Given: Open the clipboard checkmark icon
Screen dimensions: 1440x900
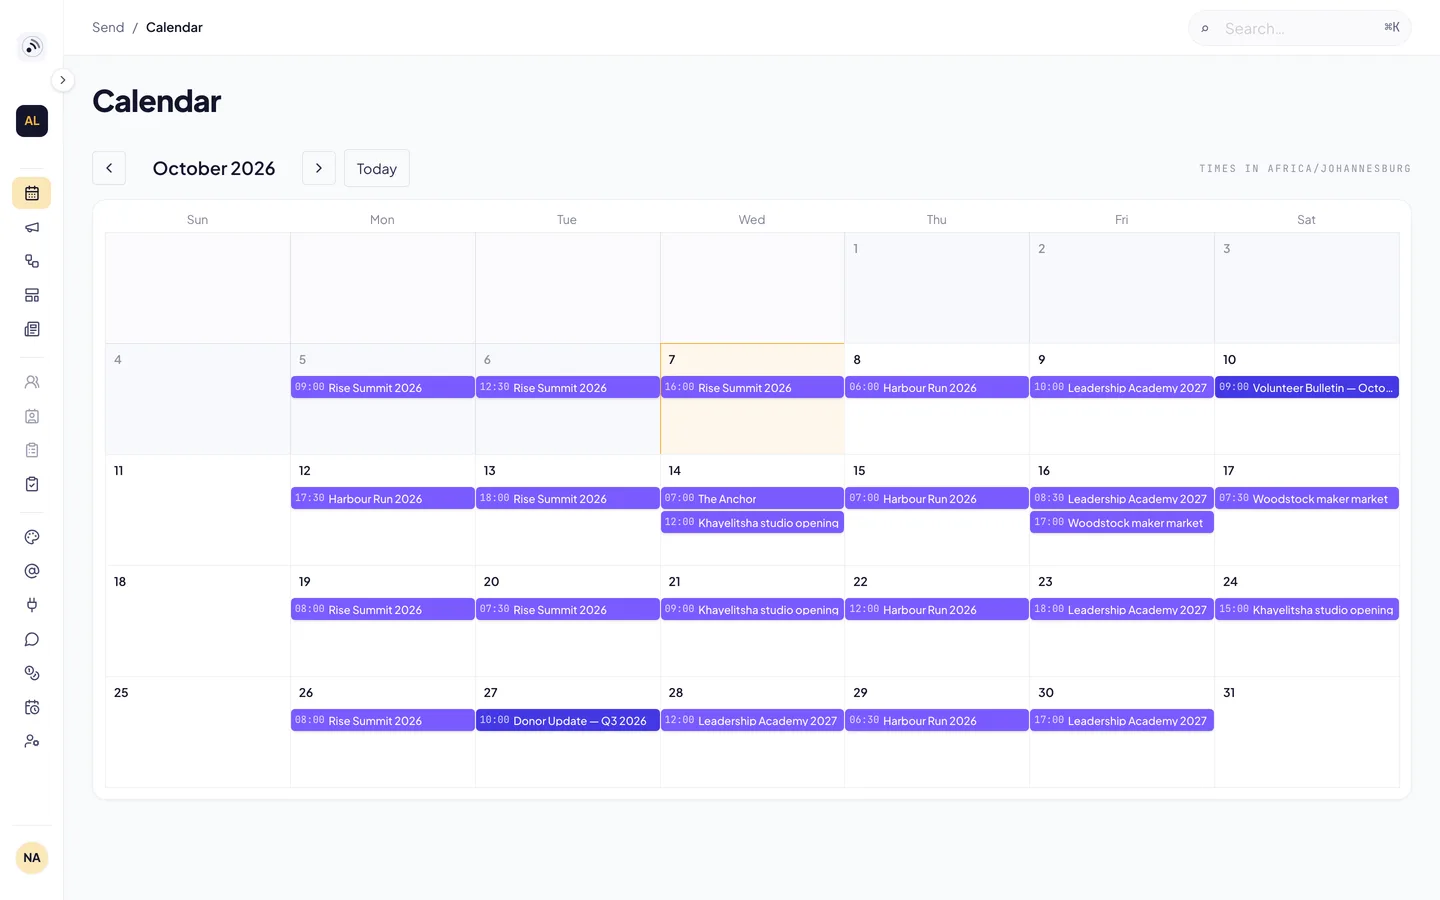Looking at the screenshot, I should (x=32, y=484).
